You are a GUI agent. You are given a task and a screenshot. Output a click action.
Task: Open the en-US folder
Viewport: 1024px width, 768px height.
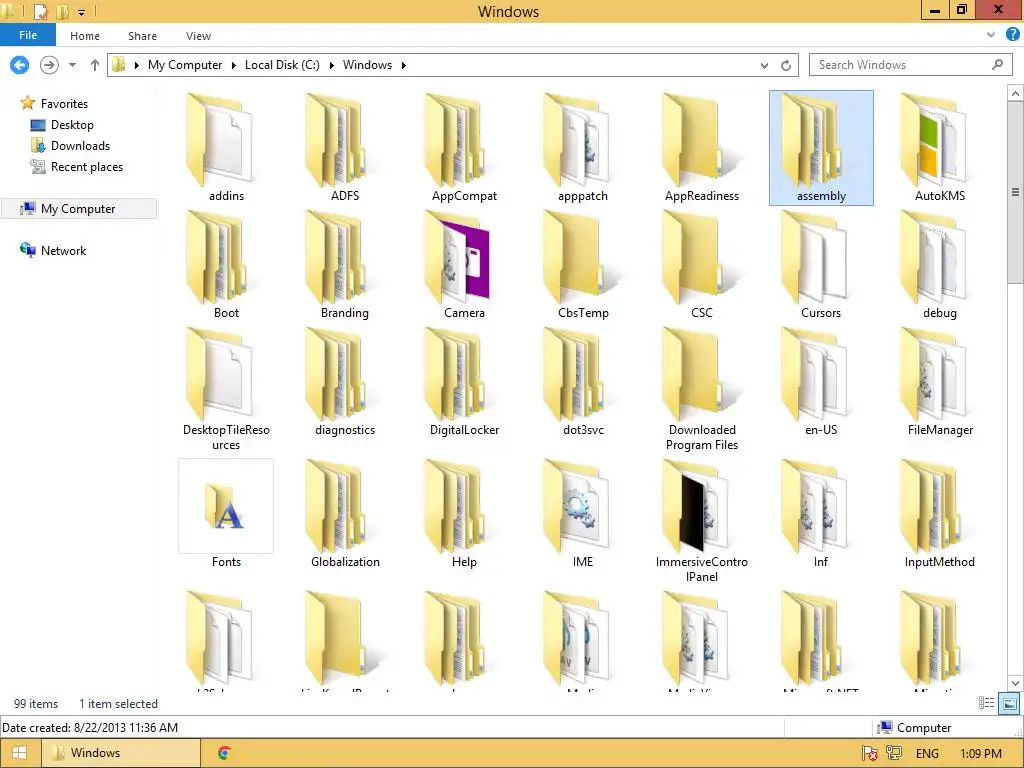[821, 382]
